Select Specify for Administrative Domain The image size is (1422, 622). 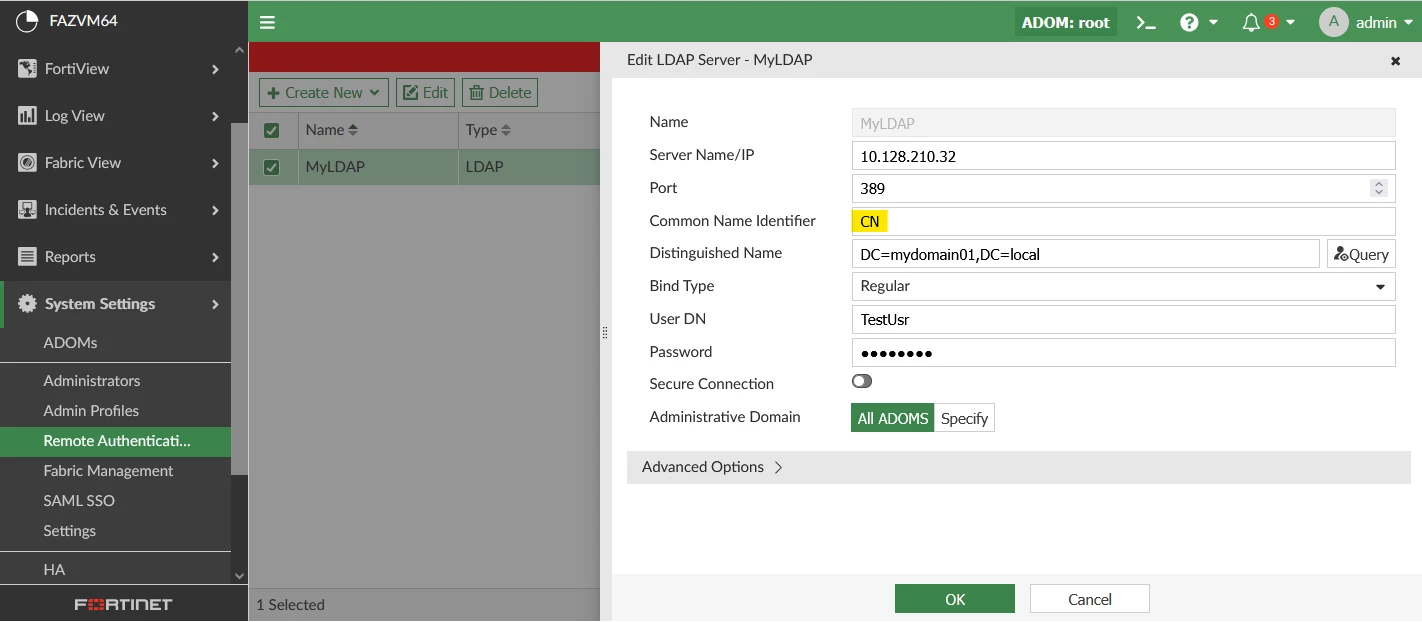(x=964, y=418)
